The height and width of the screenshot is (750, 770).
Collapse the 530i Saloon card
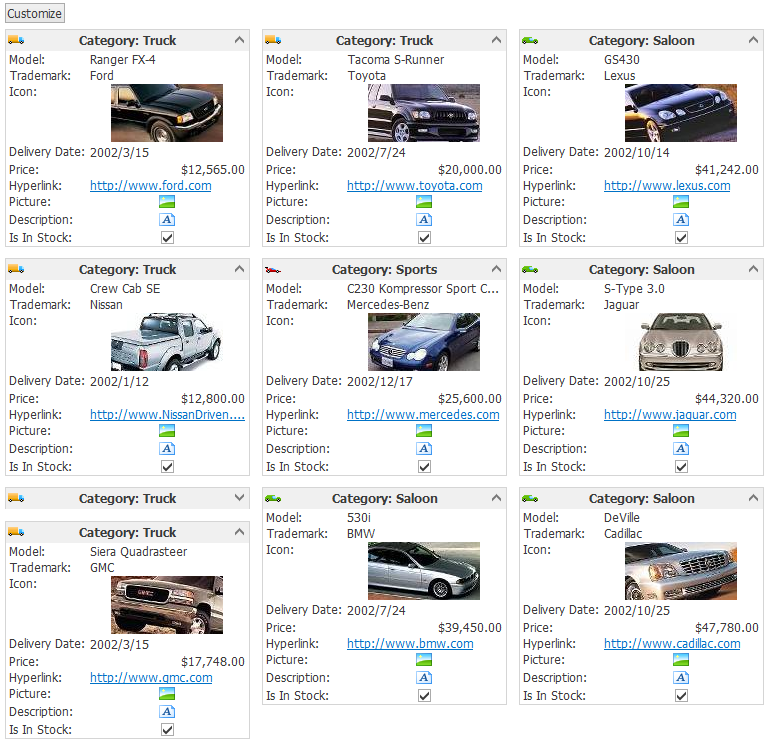pyautogui.click(x=496, y=498)
